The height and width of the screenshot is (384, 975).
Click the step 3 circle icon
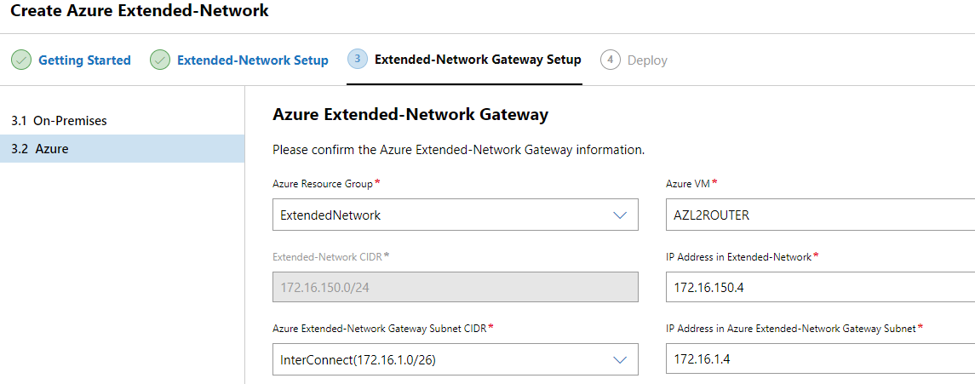tap(358, 60)
